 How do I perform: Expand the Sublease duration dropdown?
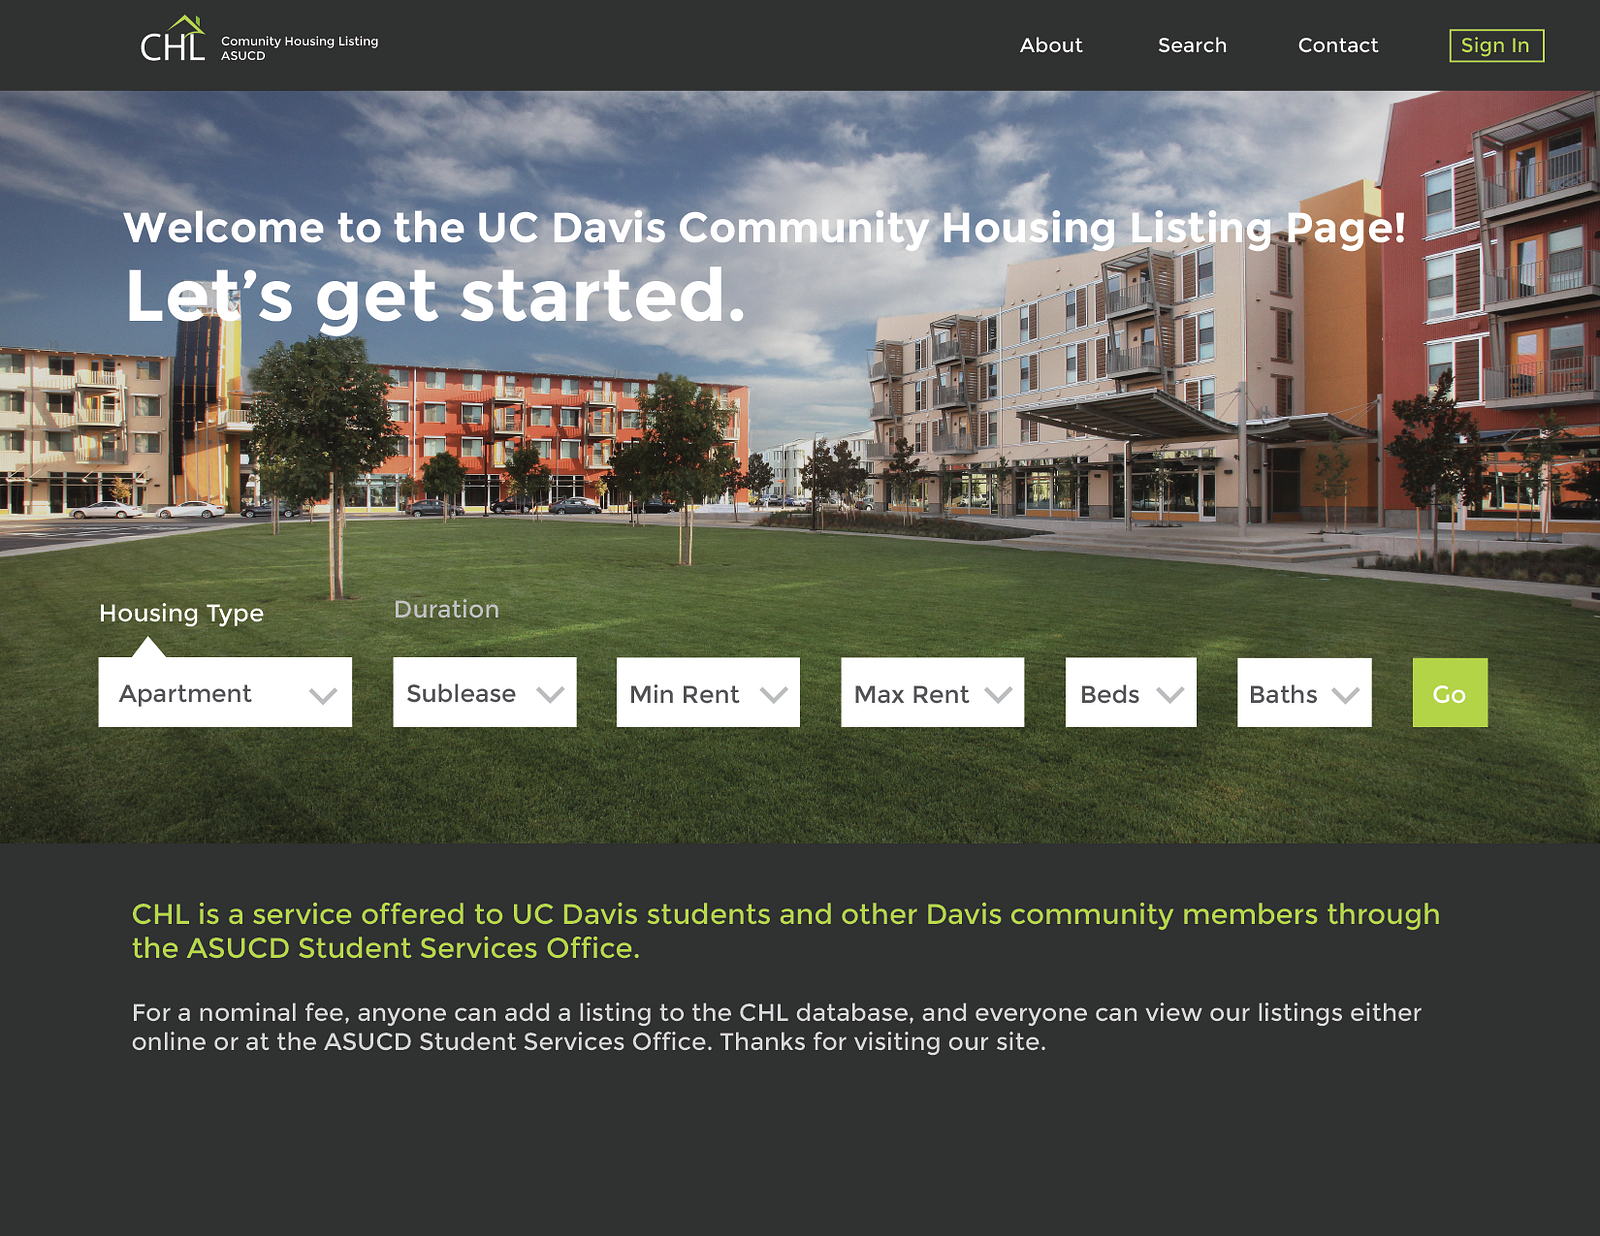485,692
